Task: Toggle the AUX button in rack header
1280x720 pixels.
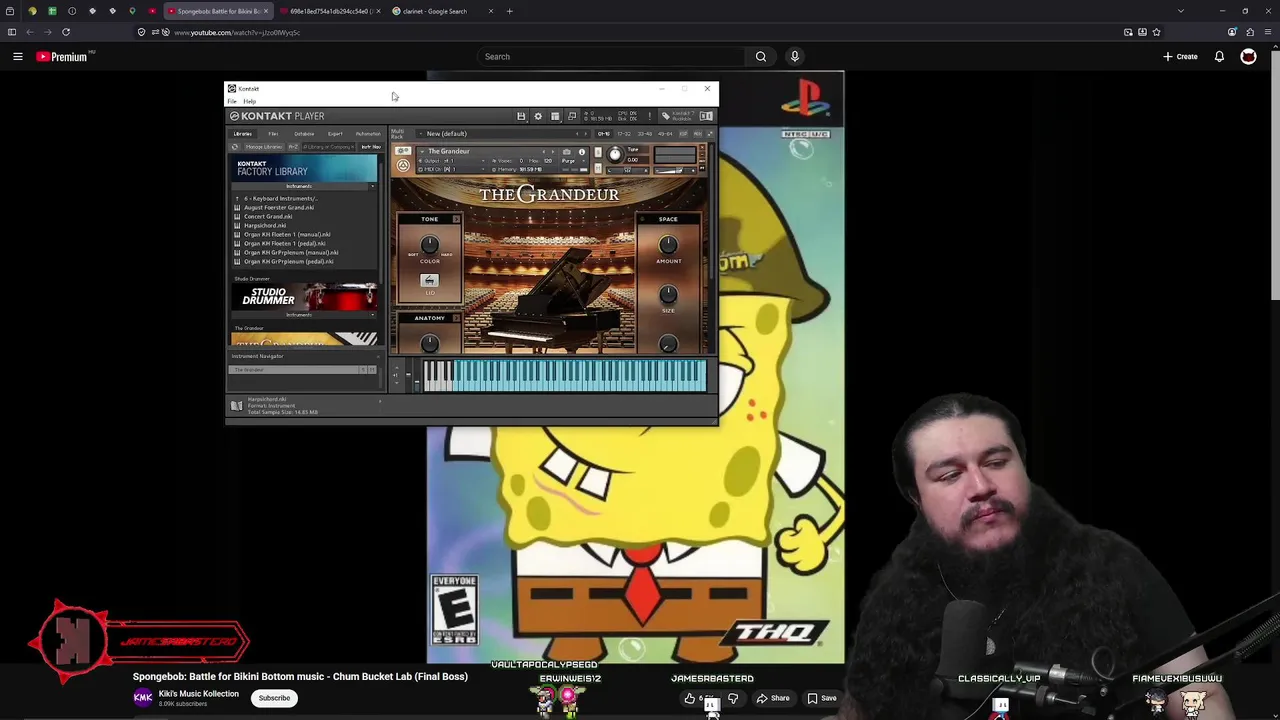Action: tap(697, 134)
